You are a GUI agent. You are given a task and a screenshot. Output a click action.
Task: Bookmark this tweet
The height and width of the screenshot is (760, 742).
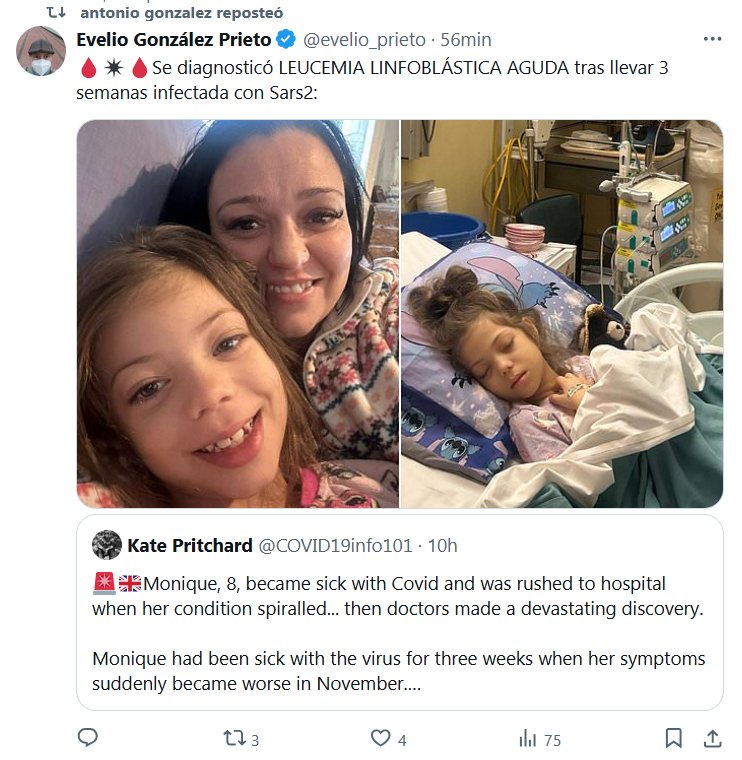pos(674,738)
